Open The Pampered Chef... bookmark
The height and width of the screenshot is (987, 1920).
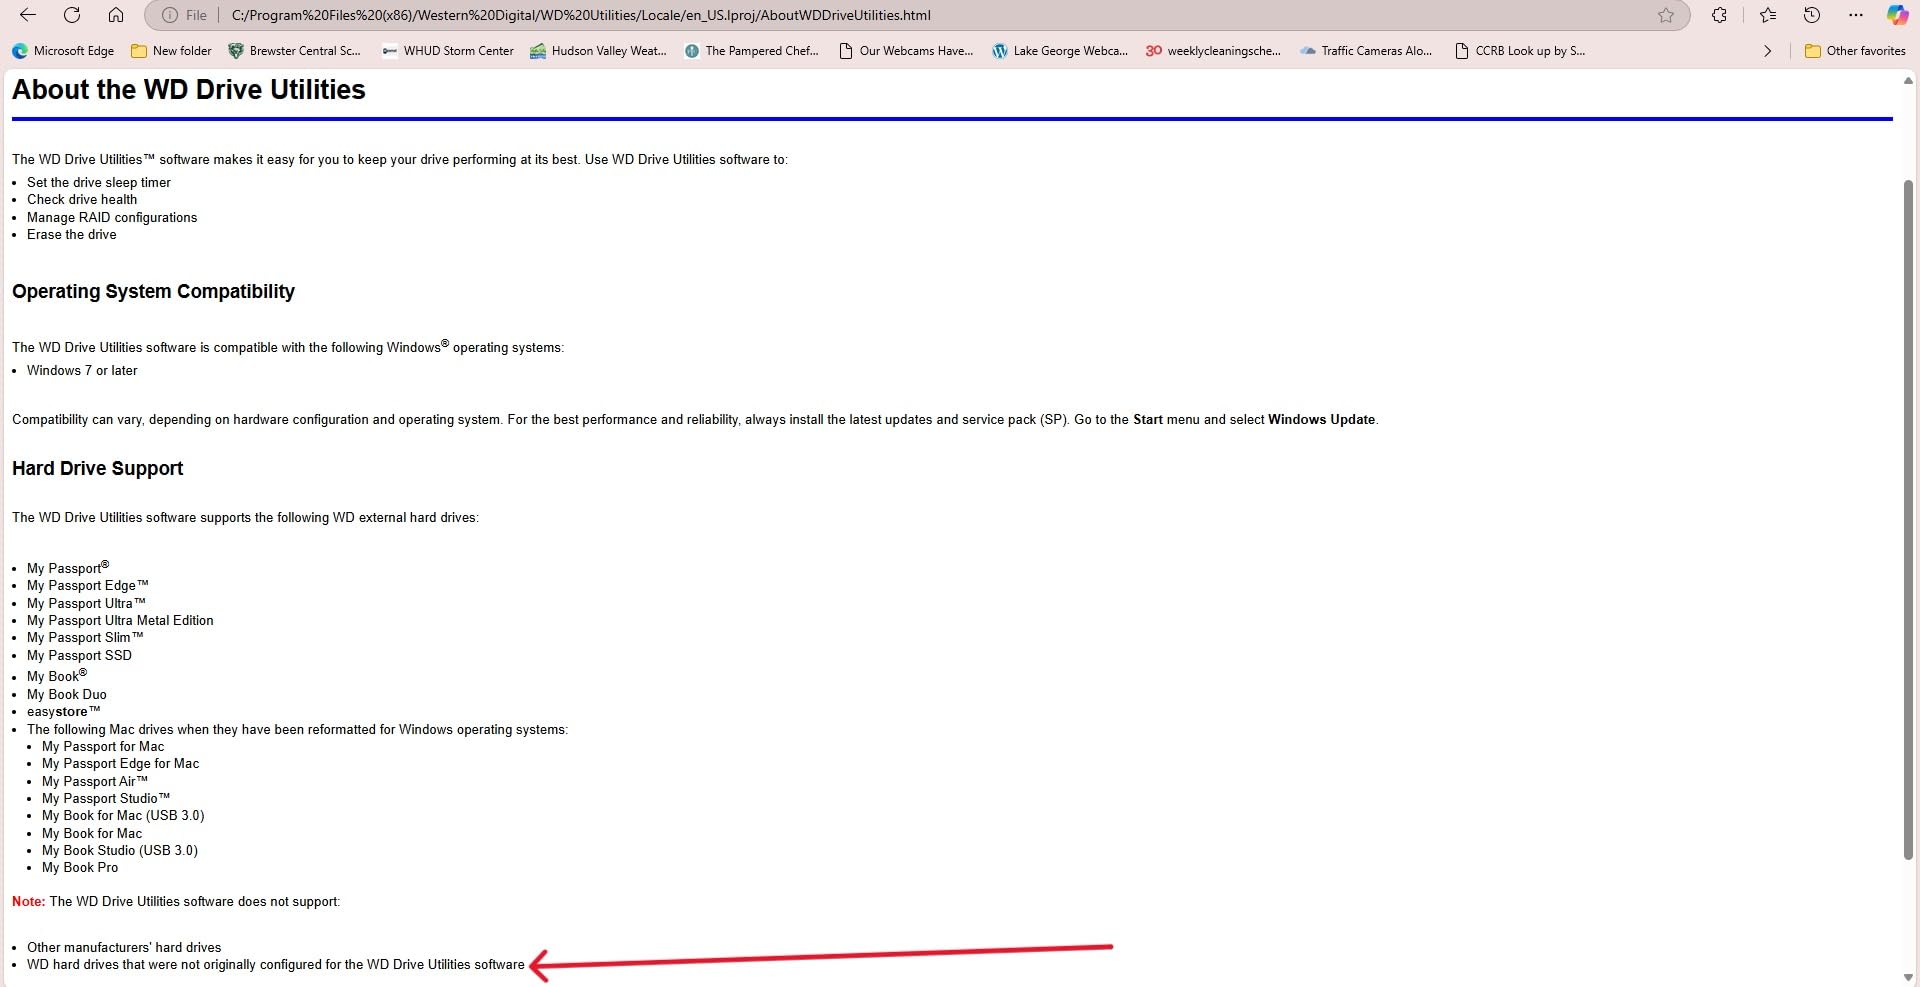(751, 51)
